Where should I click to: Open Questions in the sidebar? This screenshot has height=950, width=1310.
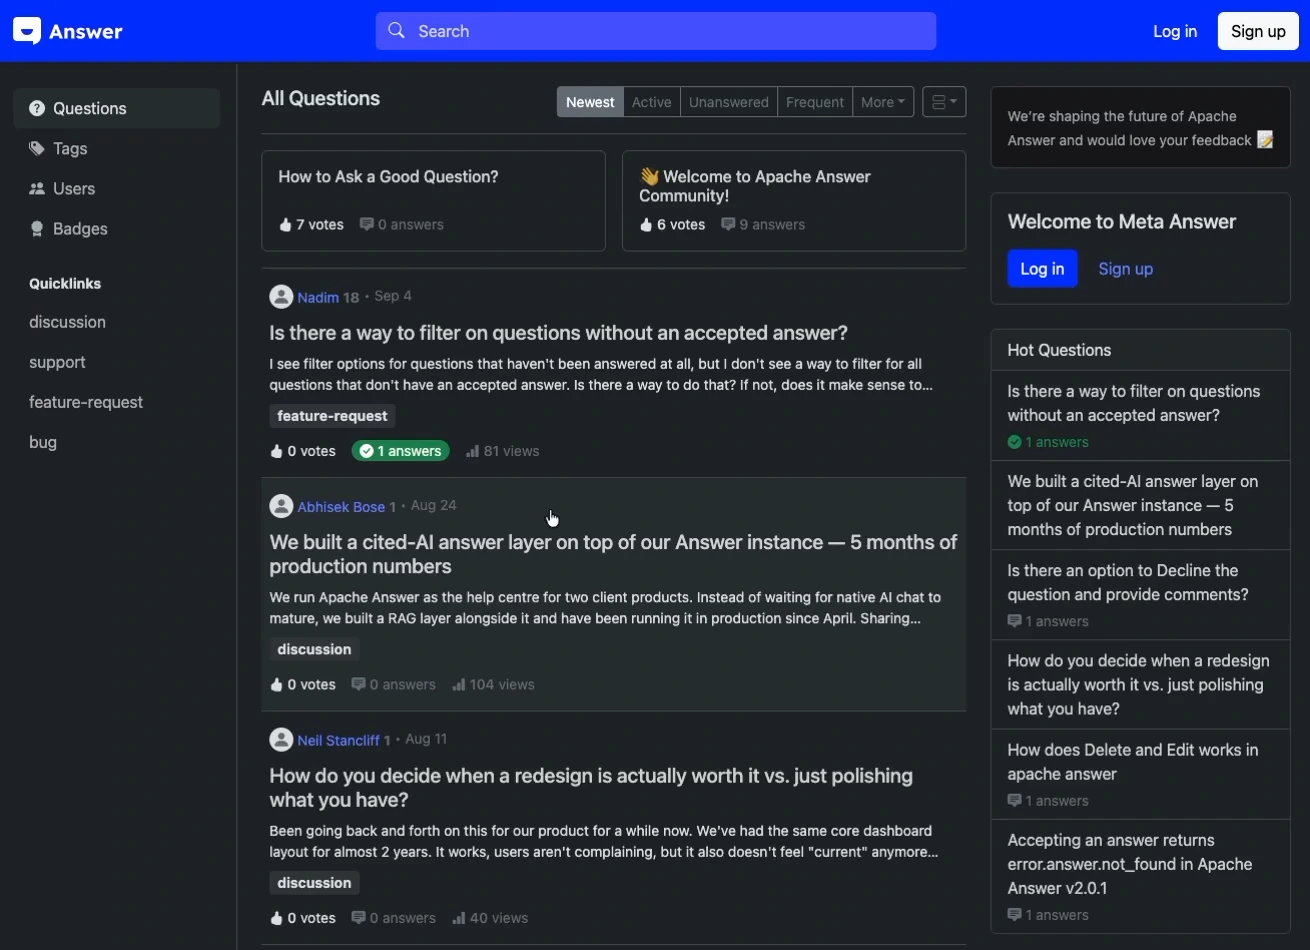(x=117, y=108)
